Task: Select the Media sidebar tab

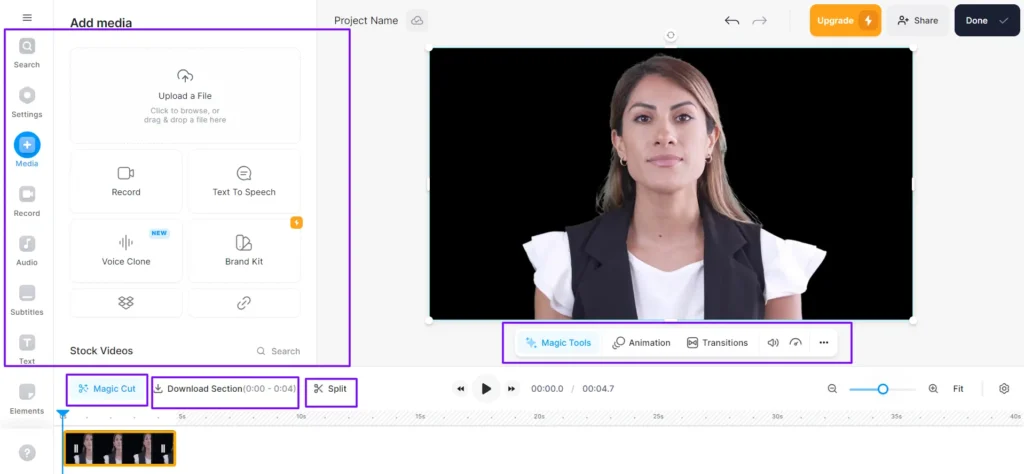Action: tap(27, 151)
